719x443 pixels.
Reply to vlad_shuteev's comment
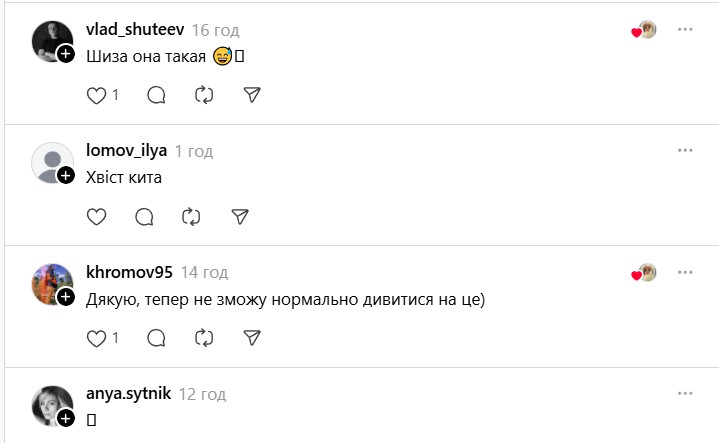pos(156,95)
